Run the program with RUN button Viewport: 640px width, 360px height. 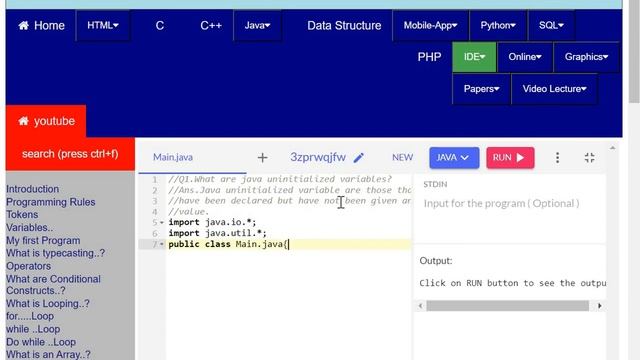510,158
